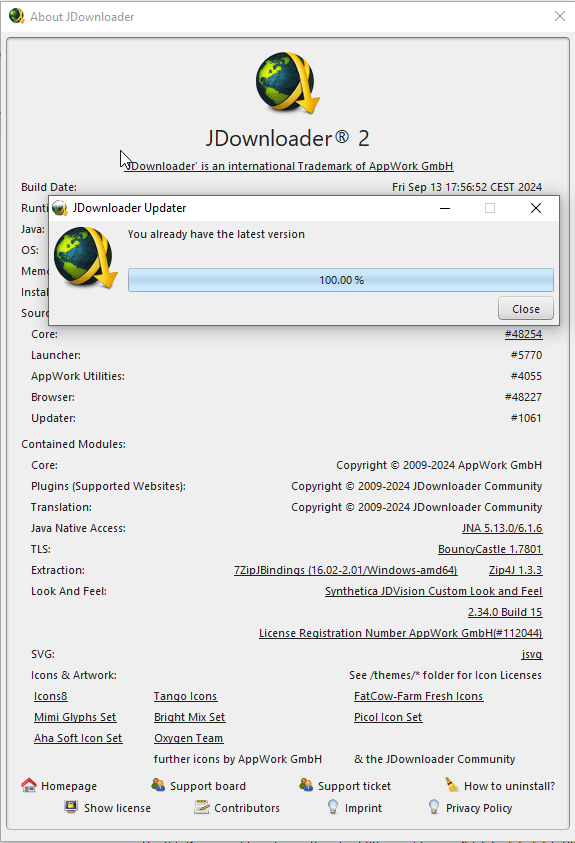Click the About JDownloader title bar icon
Screen dimensions: 575x843
coord(17,16)
